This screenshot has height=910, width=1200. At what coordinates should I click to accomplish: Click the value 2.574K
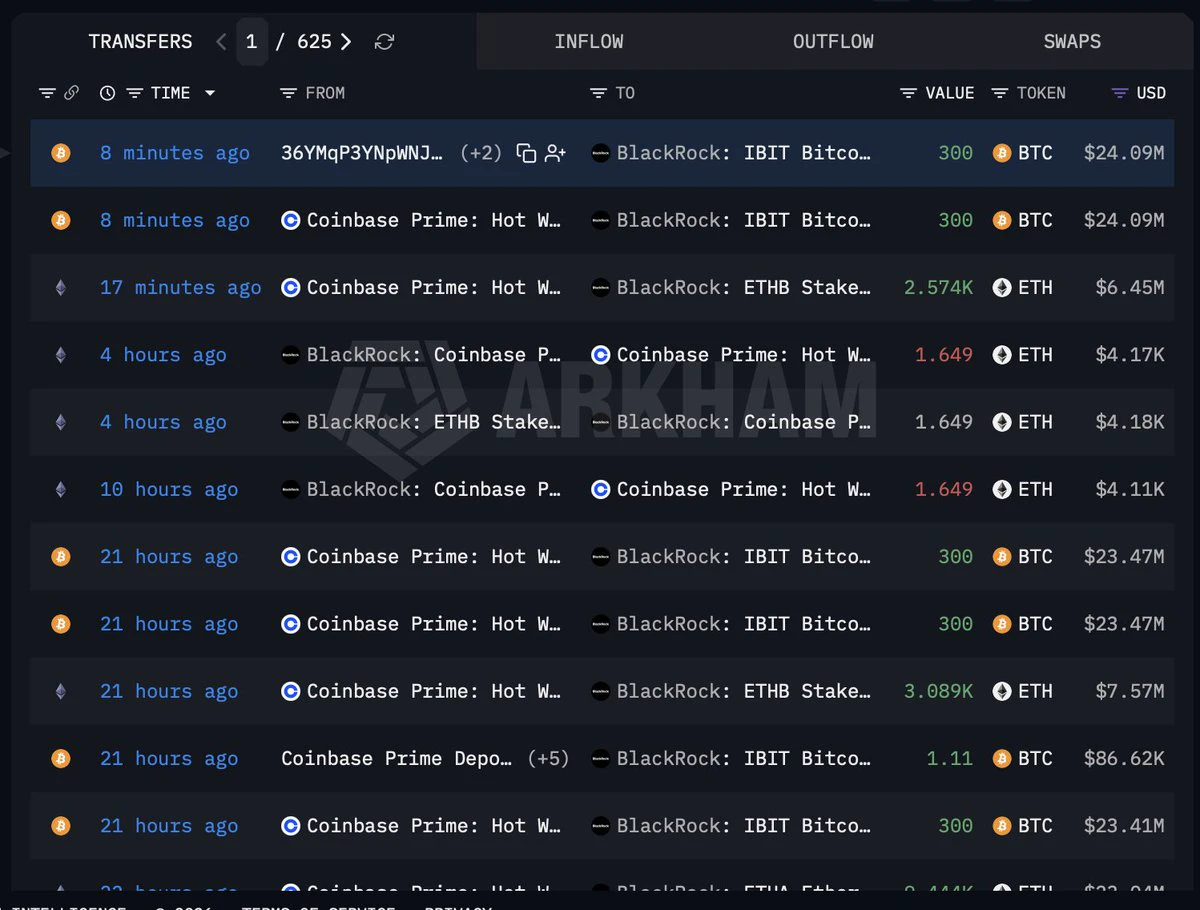coord(938,287)
